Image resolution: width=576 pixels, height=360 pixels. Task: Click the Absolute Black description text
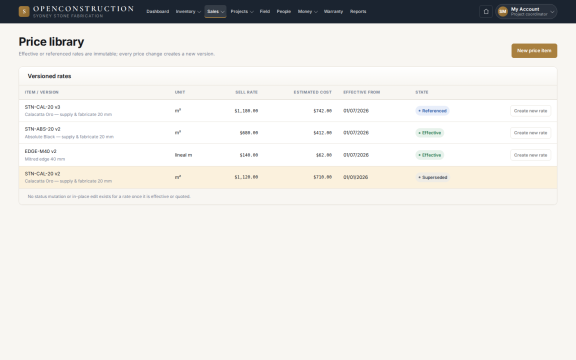point(69,137)
